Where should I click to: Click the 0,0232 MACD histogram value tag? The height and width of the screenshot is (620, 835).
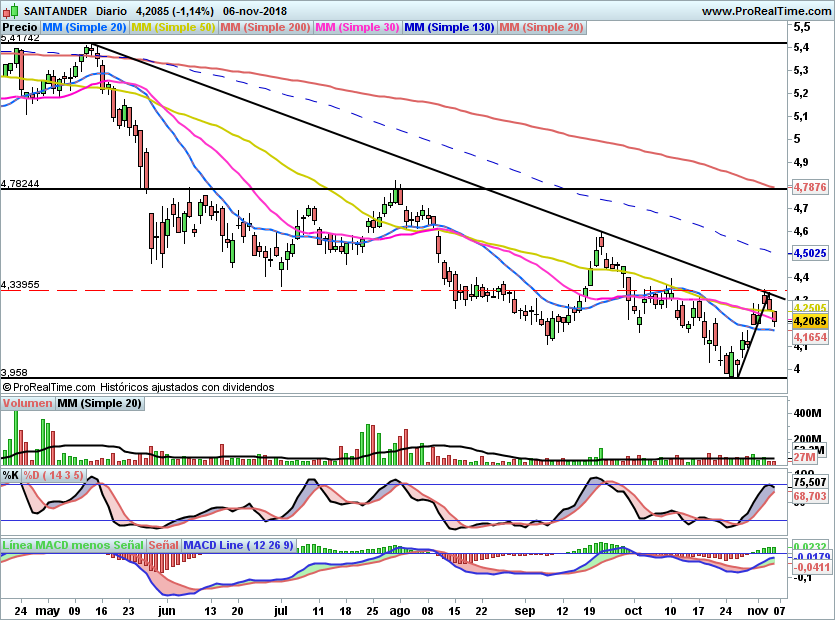810,546
